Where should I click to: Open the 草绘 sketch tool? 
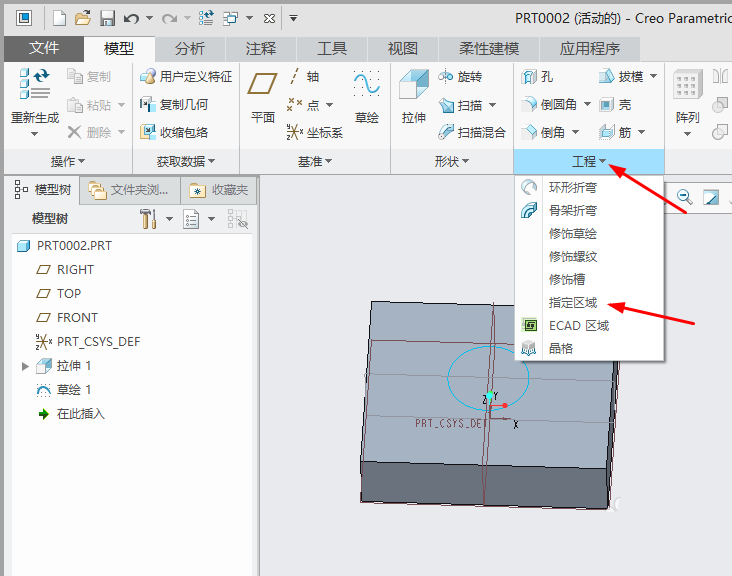click(x=366, y=97)
